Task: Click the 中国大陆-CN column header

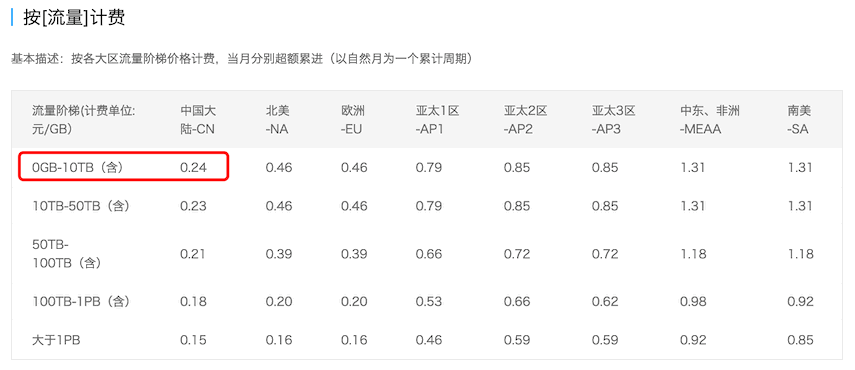Action: tap(198, 120)
